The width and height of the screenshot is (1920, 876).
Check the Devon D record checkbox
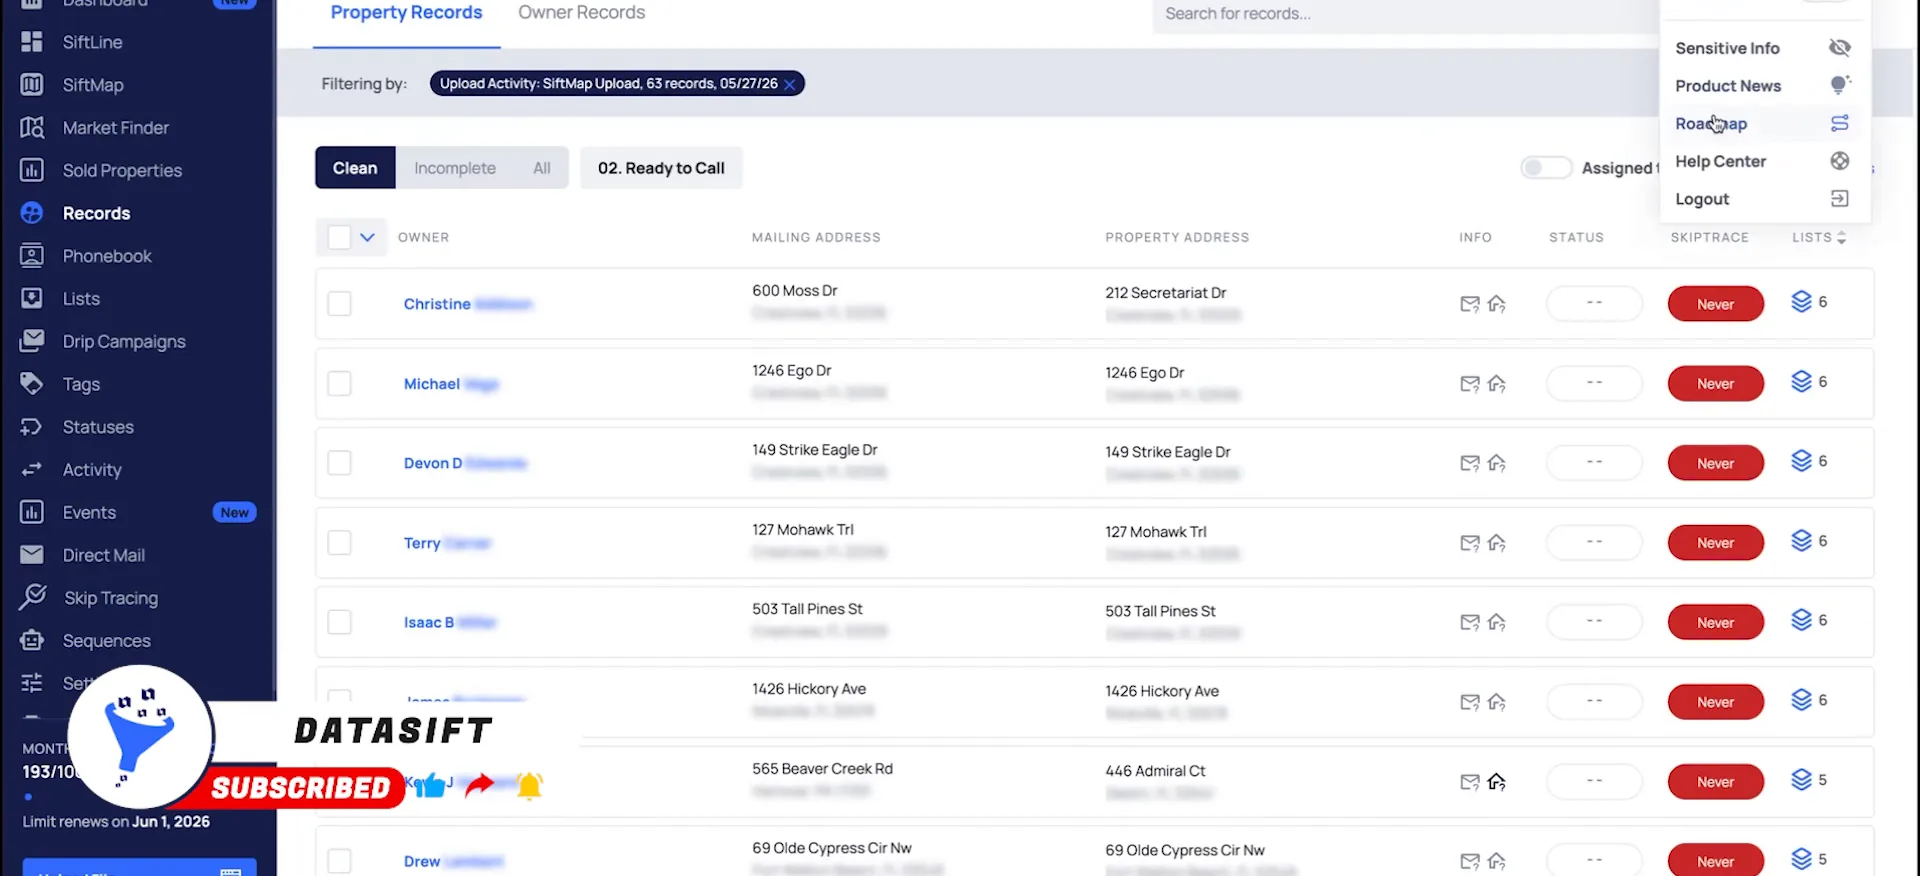pos(340,463)
